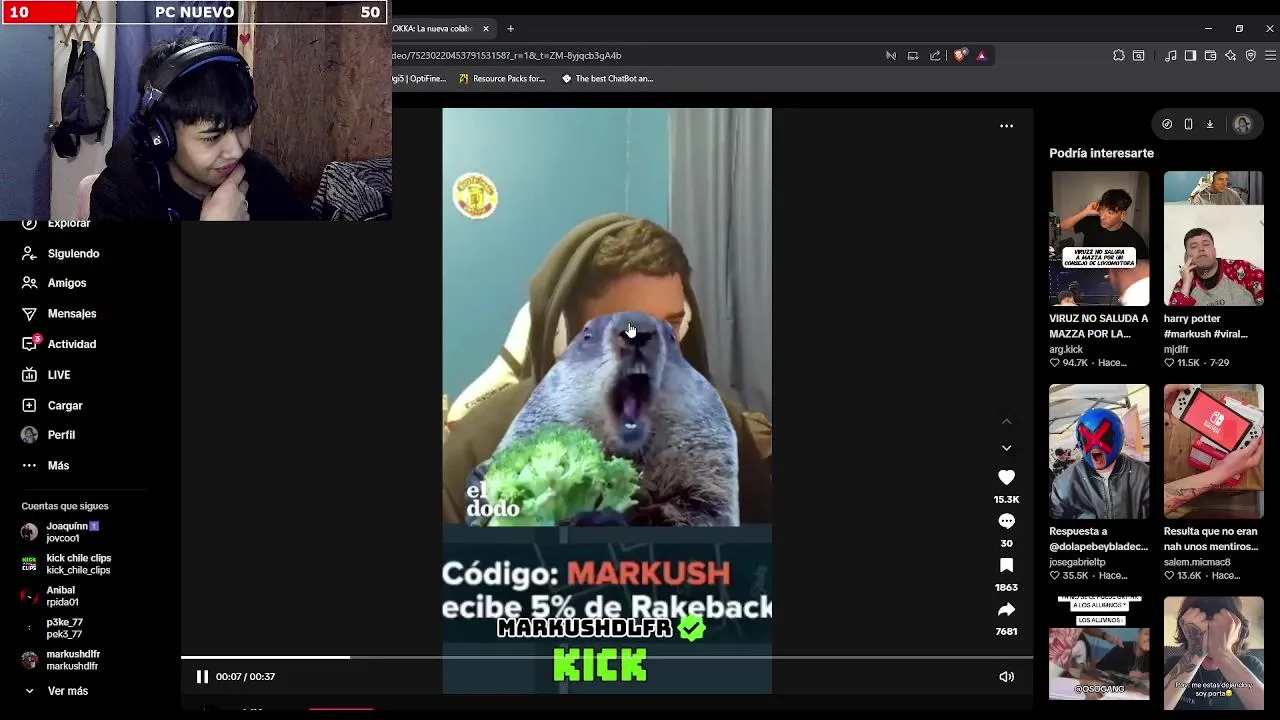Open Brave Rewards triangle icon
The height and width of the screenshot is (720, 1280).
[981, 56]
